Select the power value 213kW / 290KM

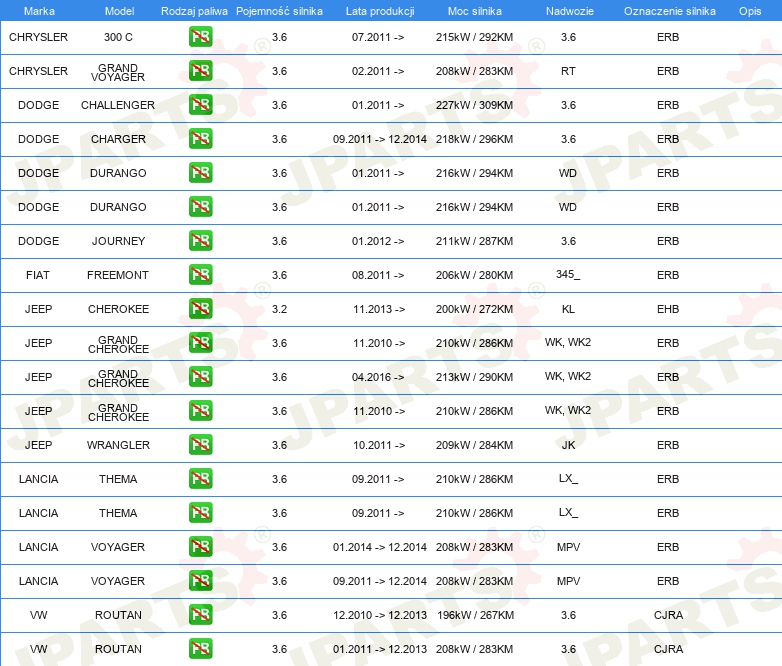pos(474,377)
